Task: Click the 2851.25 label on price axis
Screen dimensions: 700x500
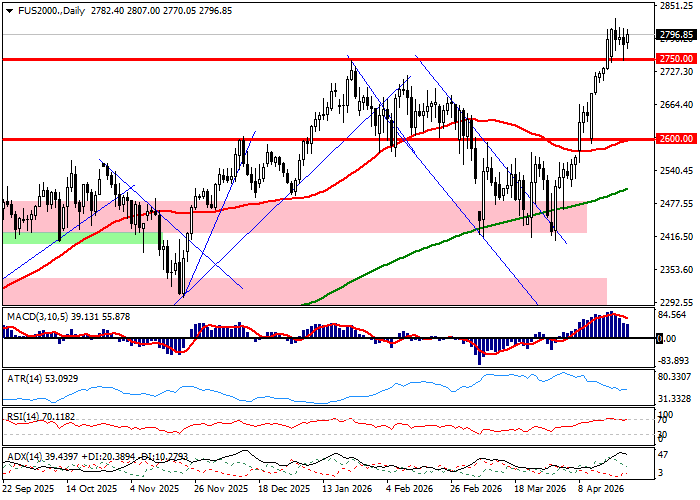Action: (677, 6)
